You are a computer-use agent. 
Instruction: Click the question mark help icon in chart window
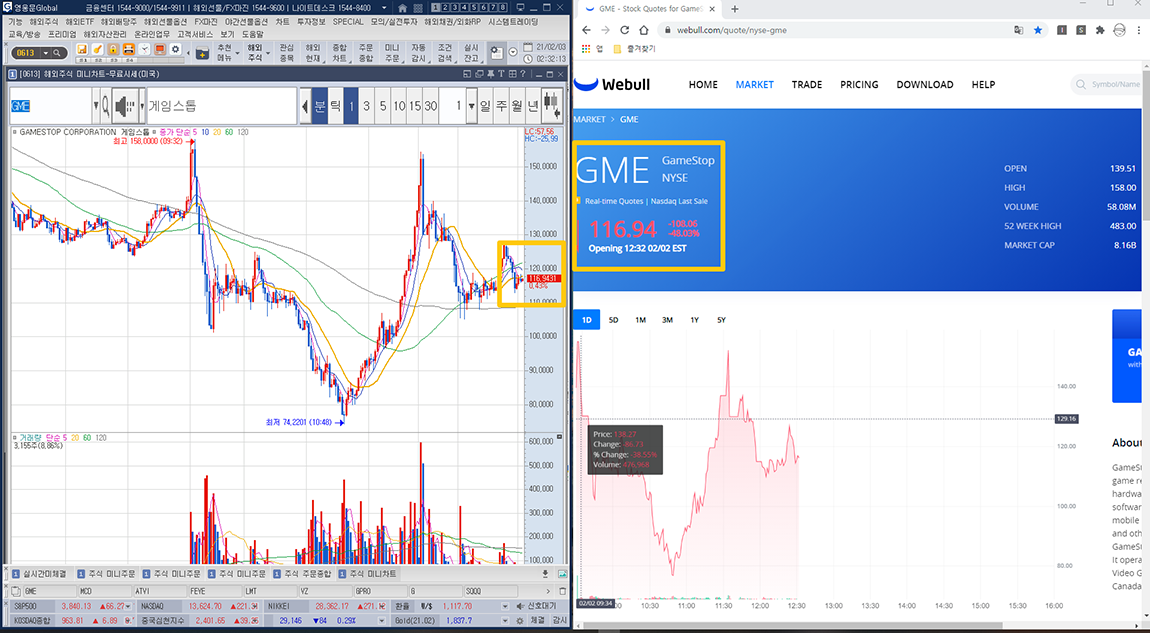(x=523, y=74)
